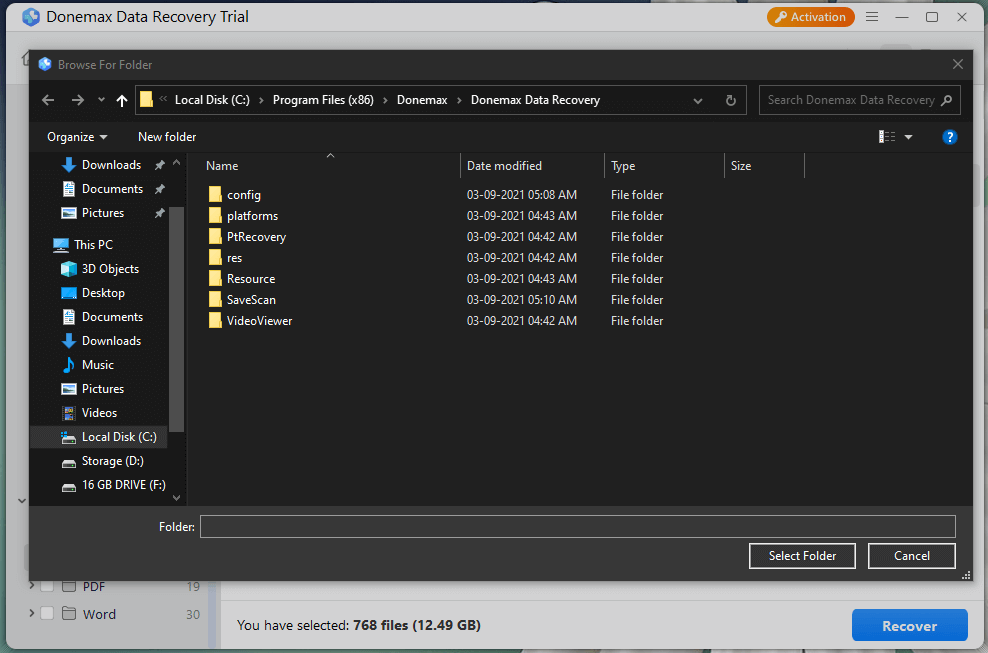
Task: Expand the Word tree item
Action: 32,613
